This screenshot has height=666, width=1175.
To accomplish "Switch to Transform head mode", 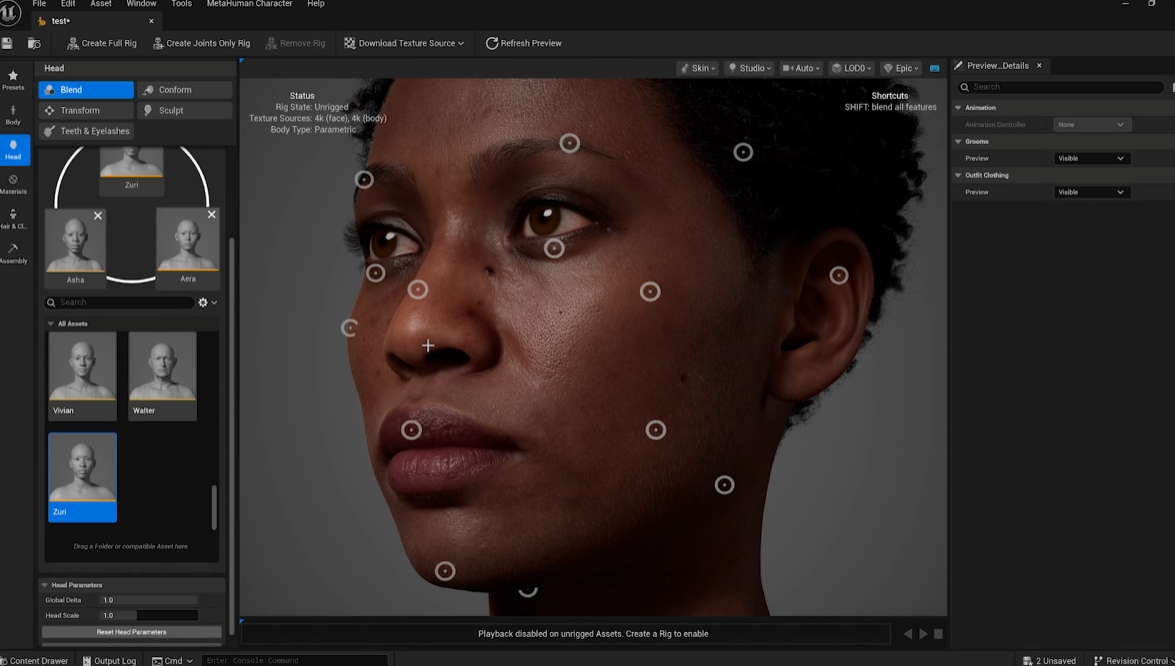I will click(86, 110).
